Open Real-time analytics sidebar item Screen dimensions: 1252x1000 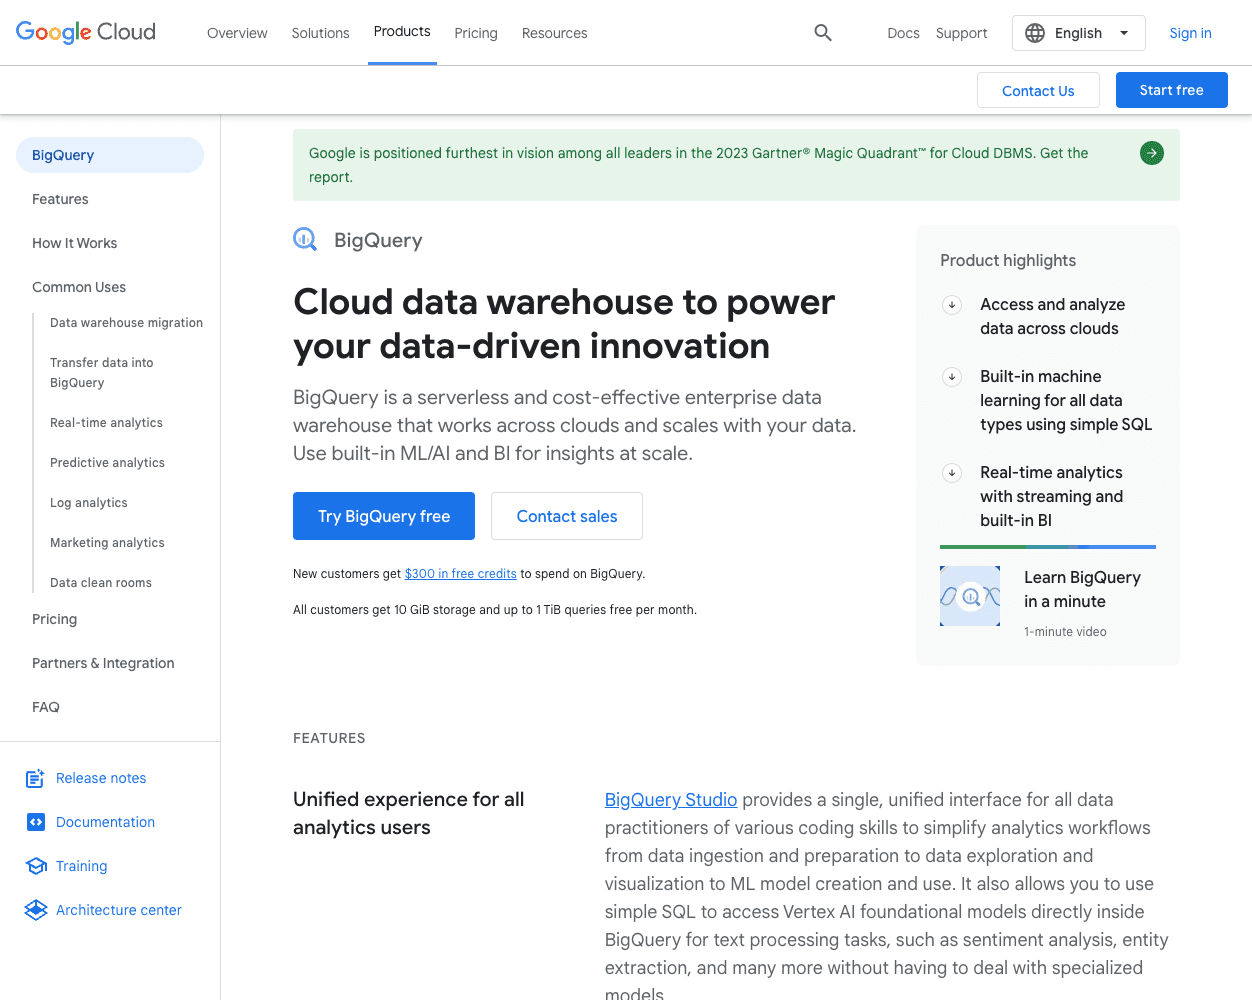106,423
